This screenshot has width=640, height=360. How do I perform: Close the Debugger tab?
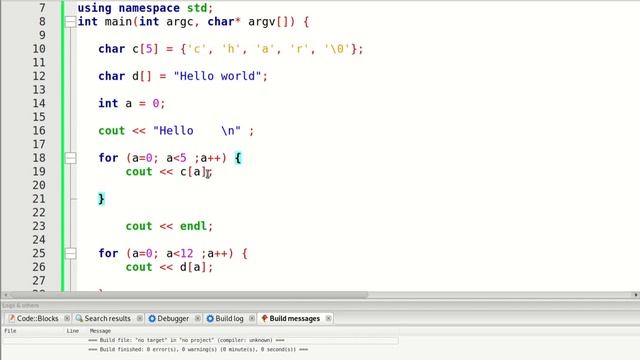pyautogui.click(x=198, y=318)
